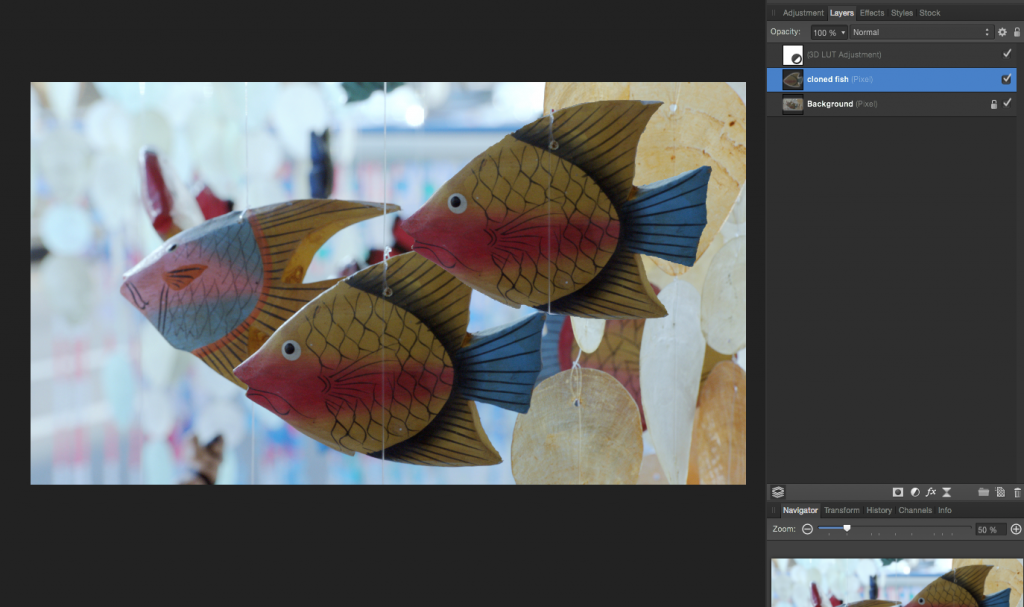
Task: Click the 50 % zoom value field
Action: point(989,529)
